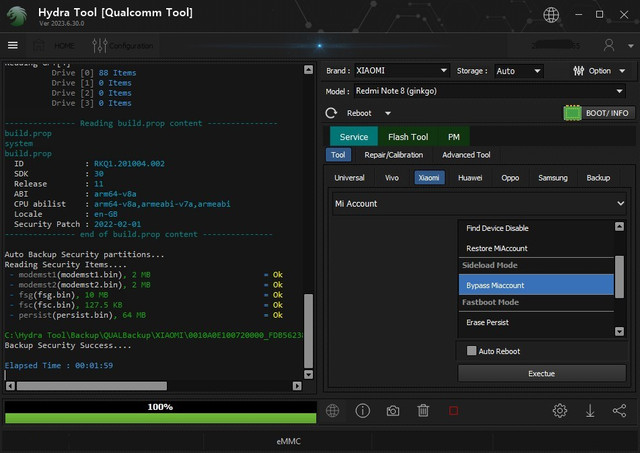Select the Backup tab
This screenshot has height=453, width=640.
click(598, 178)
